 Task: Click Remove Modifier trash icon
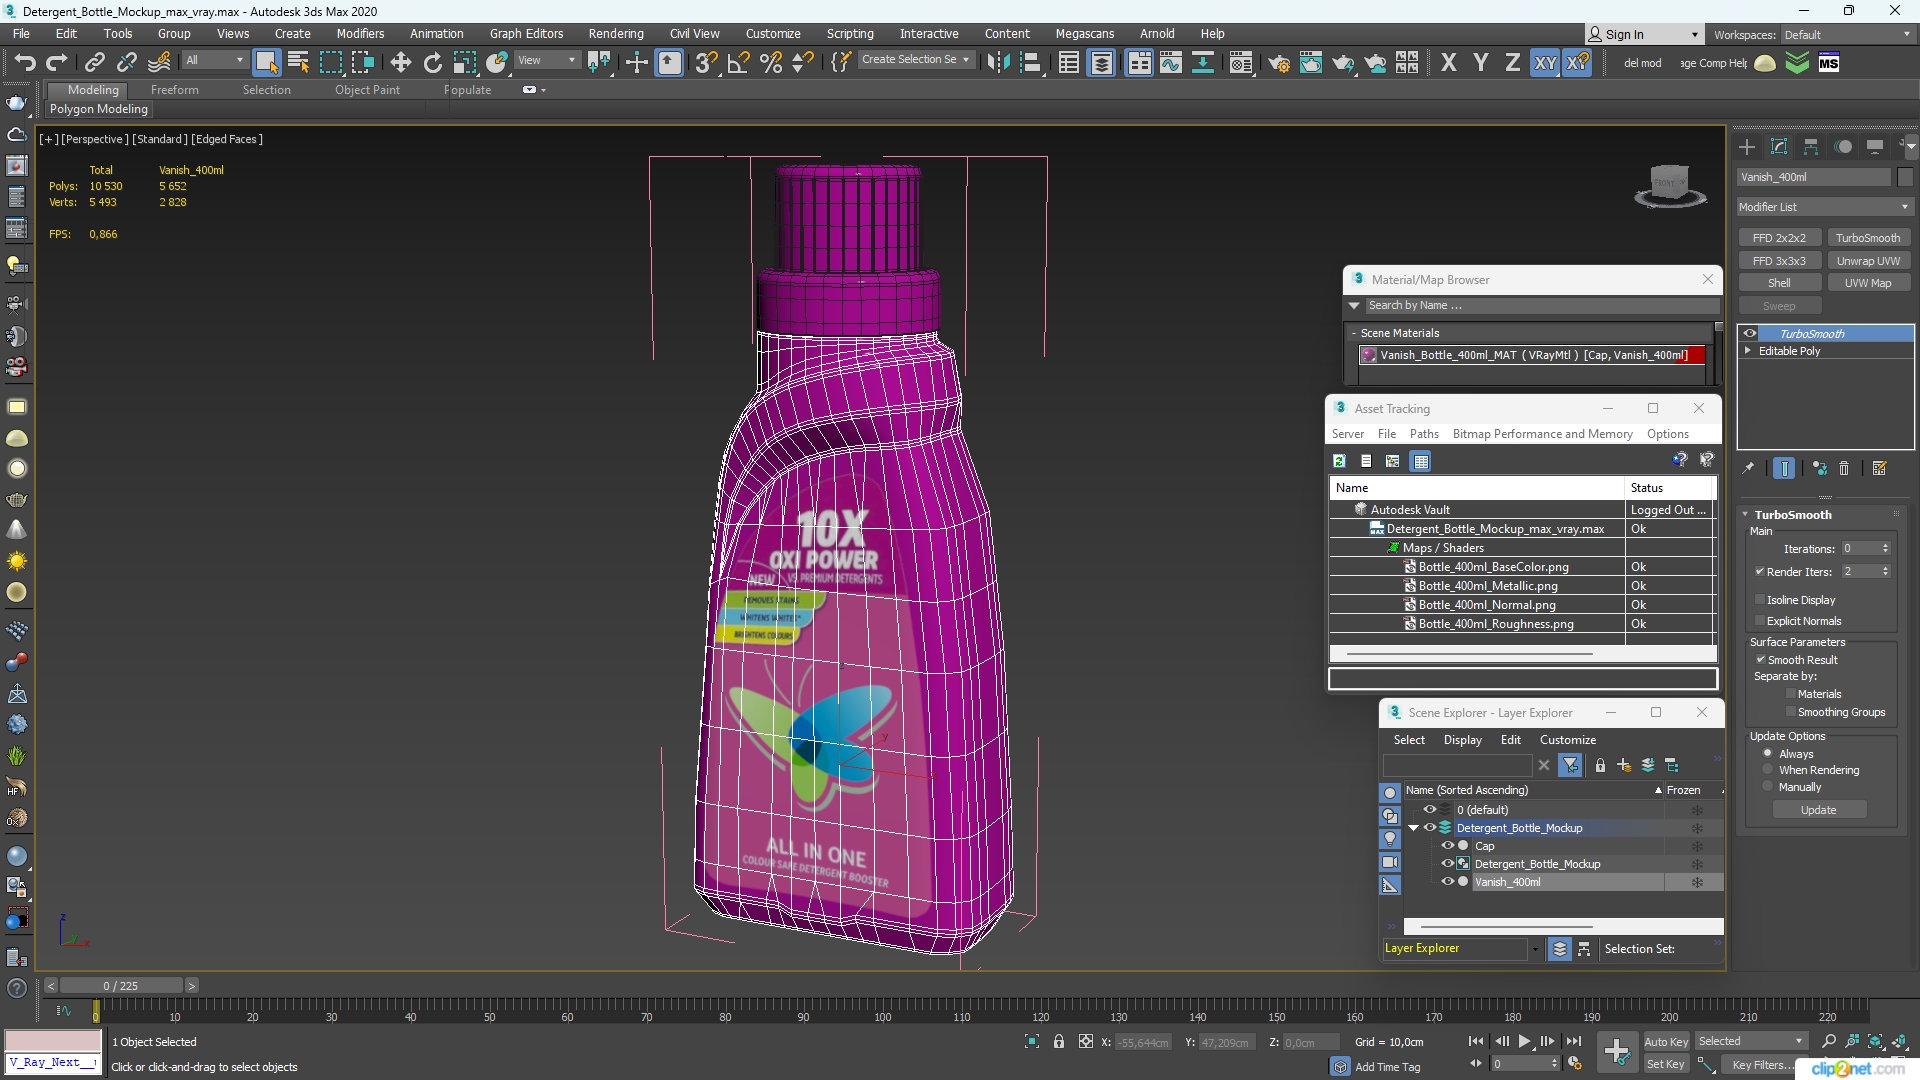click(x=1844, y=468)
